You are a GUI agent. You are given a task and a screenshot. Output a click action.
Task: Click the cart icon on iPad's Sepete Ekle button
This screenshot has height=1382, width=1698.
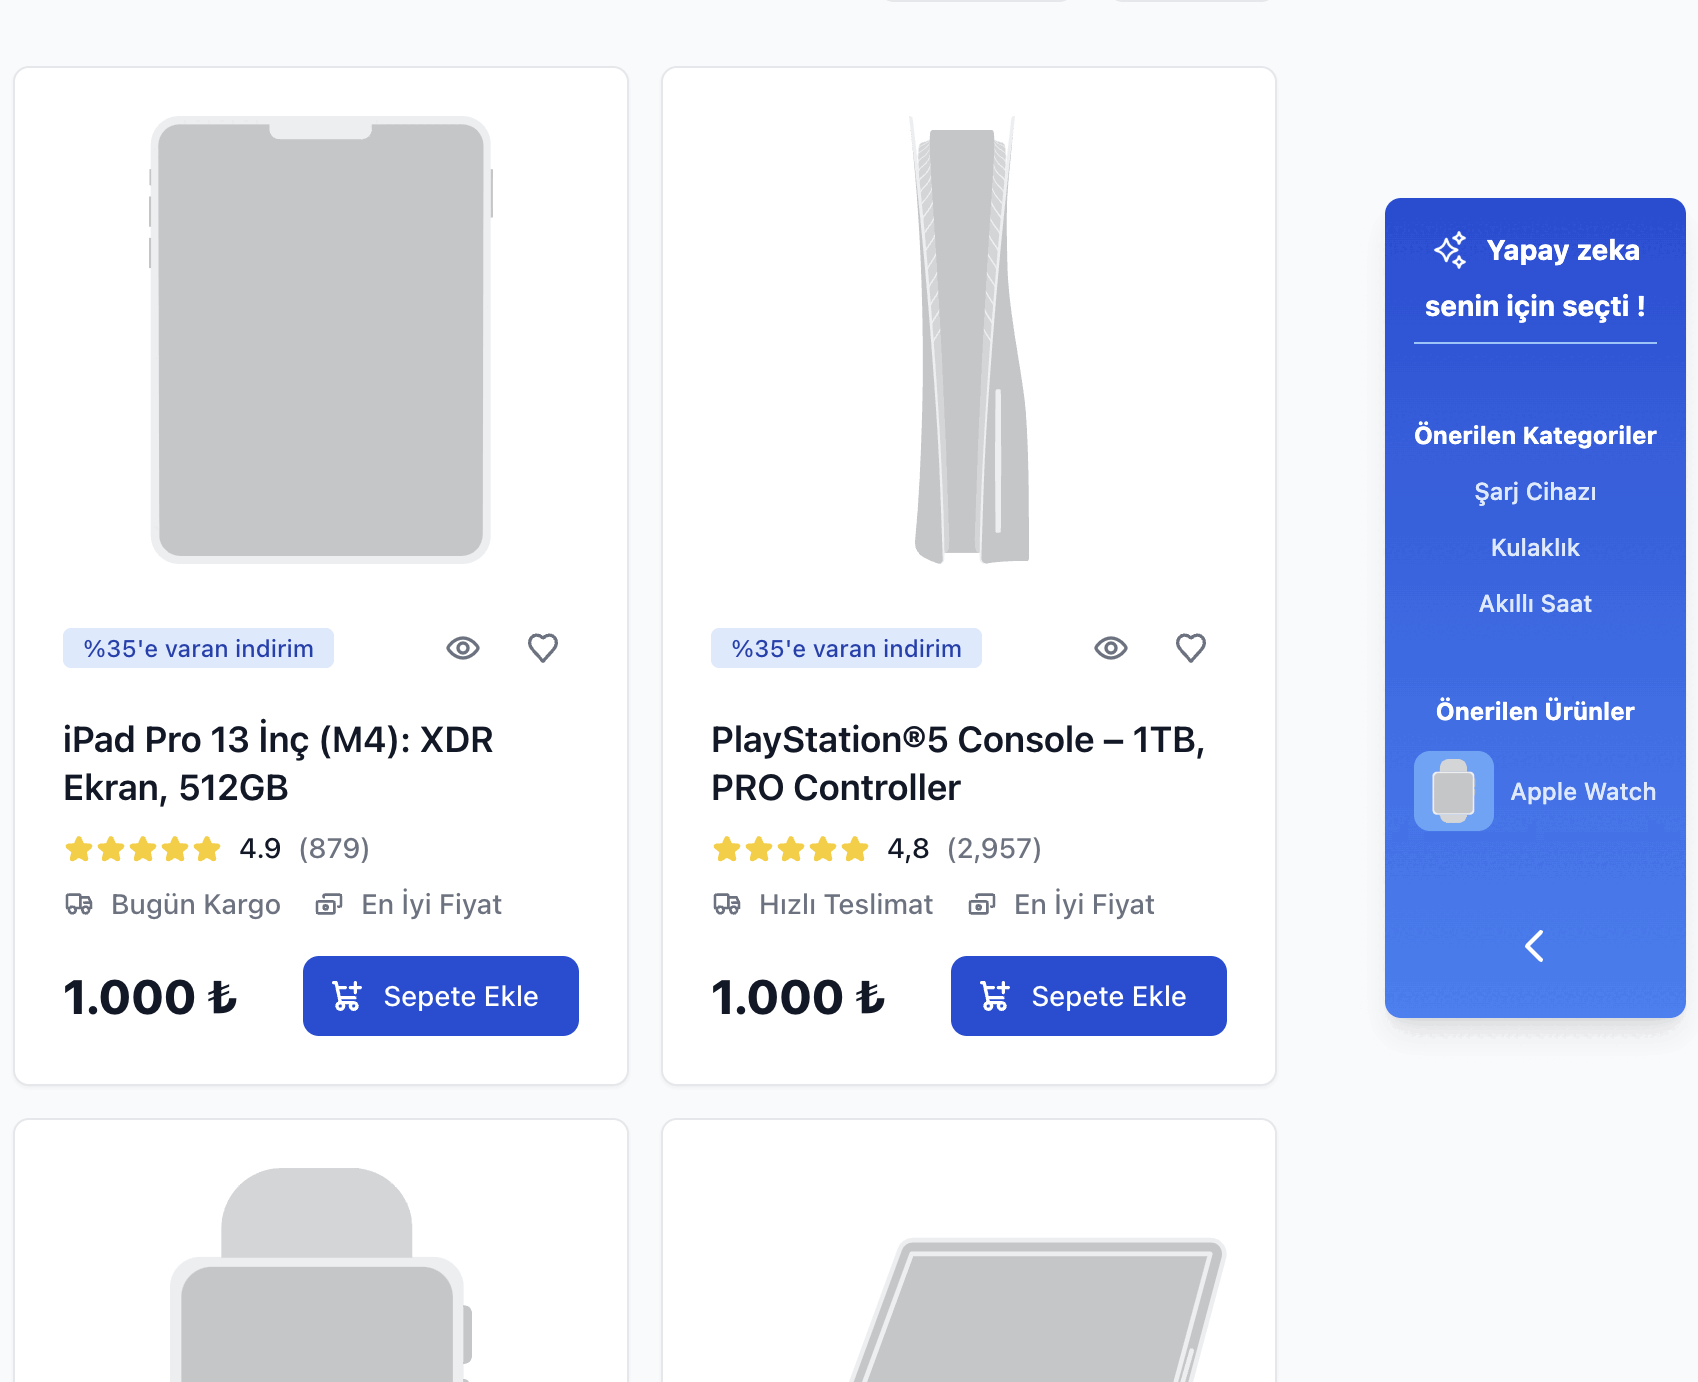[345, 996]
